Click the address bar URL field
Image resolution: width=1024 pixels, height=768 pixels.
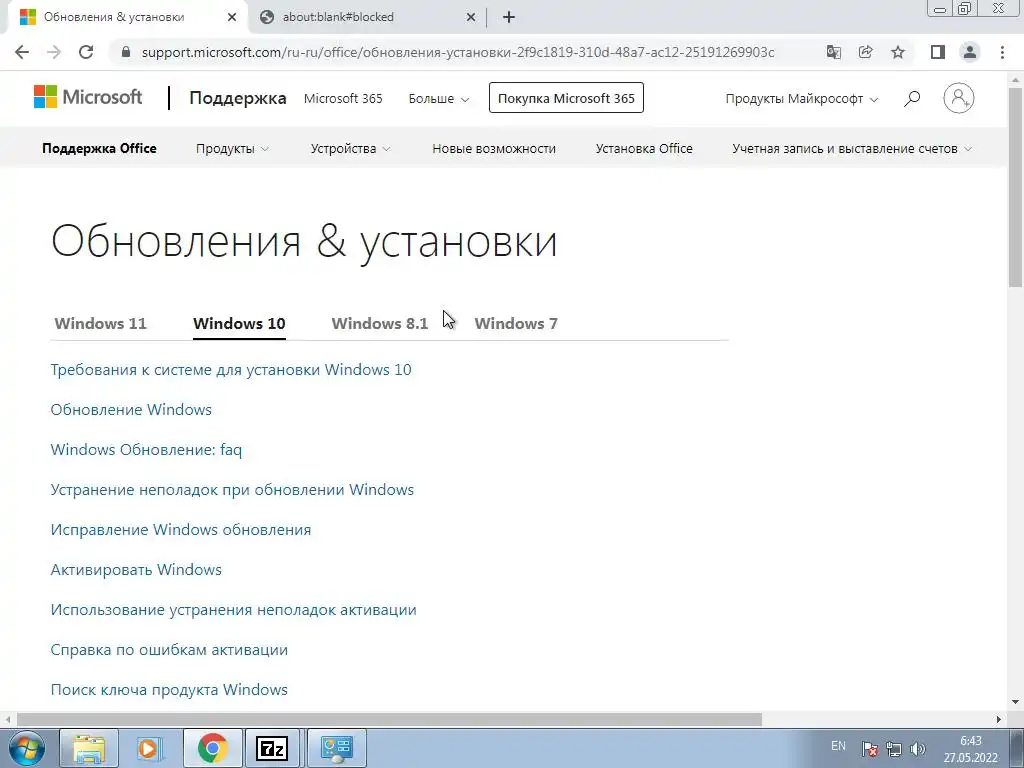click(x=458, y=52)
